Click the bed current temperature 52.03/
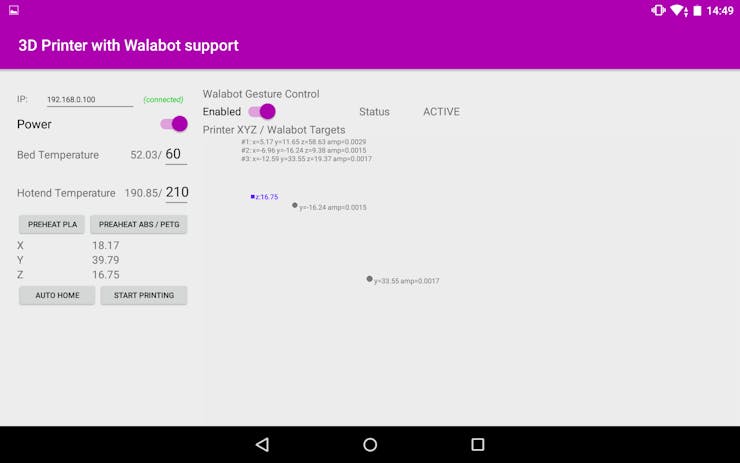Viewport: 740px width, 463px height. pyautogui.click(x=146, y=155)
